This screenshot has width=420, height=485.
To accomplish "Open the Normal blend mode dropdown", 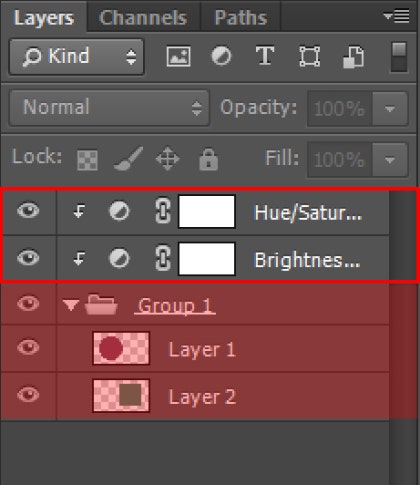I will coord(109,108).
